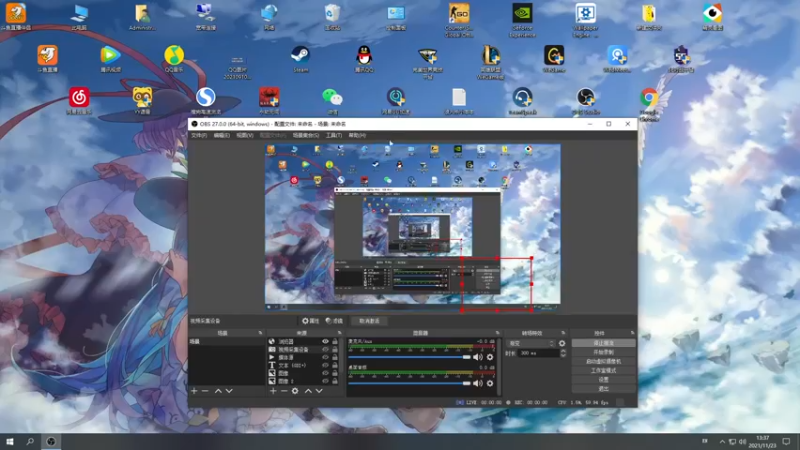Toggle visibility of 视频采集设备 source
800x450 pixels.
click(325, 349)
